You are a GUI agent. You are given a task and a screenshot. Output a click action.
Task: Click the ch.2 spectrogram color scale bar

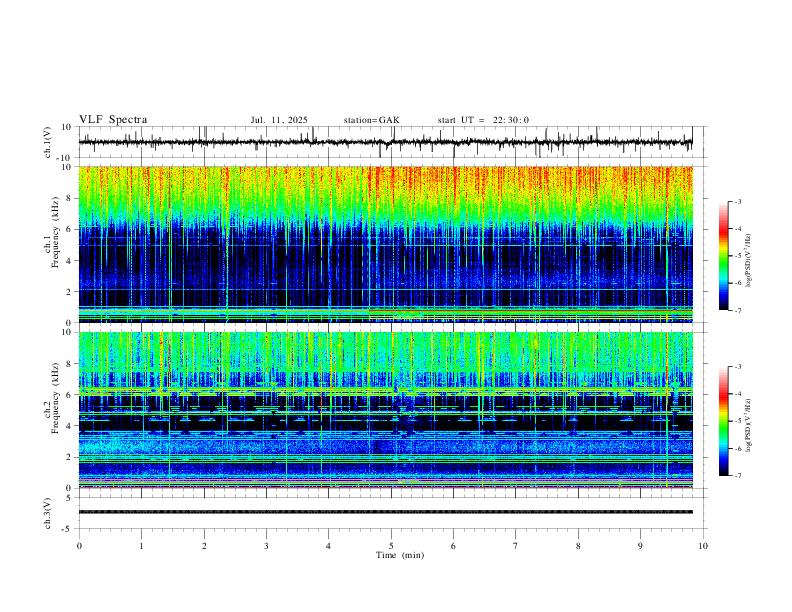tap(724, 421)
